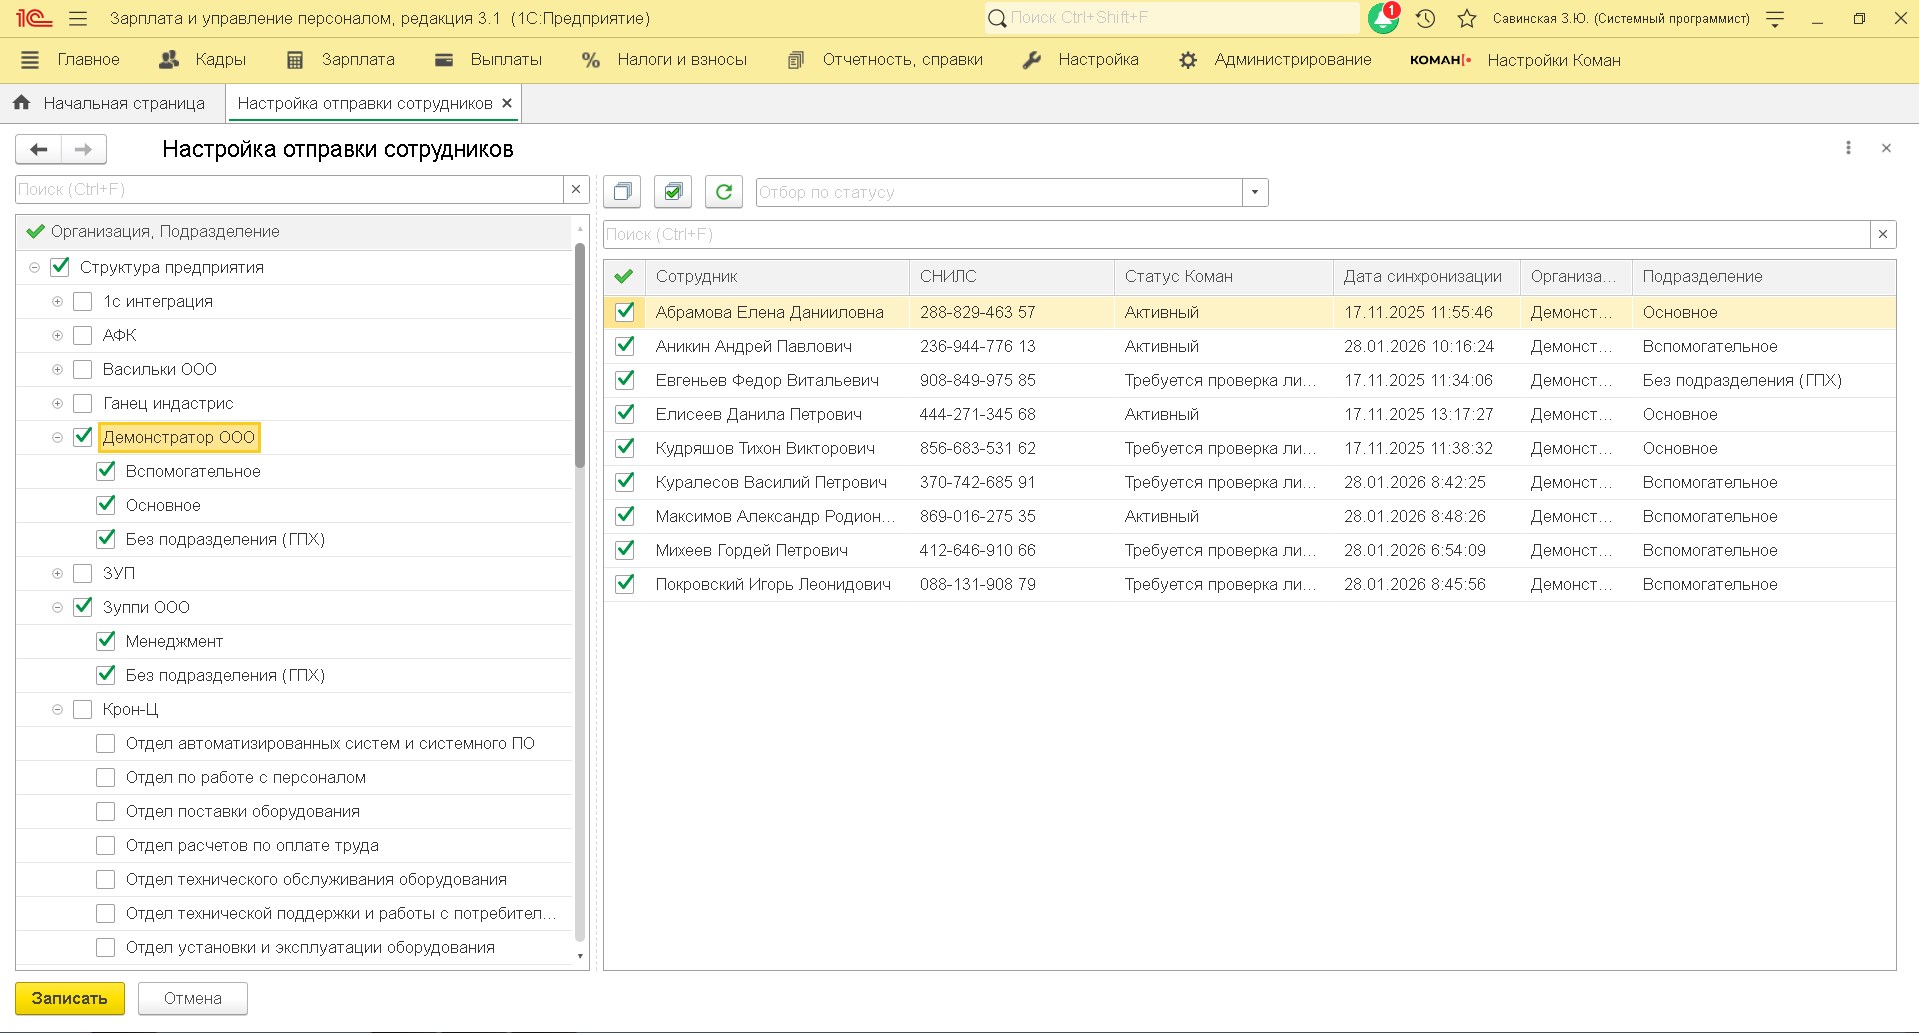The height and width of the screenshot is (1033, 1919).
Task: Click the Записать button
Action: tap(69, 998)
